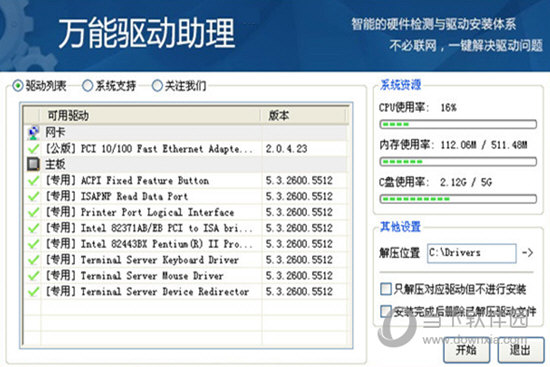This screenshot has height=367, width=550.
Task: Click the 退出 exit button
Action: point(521,350)
